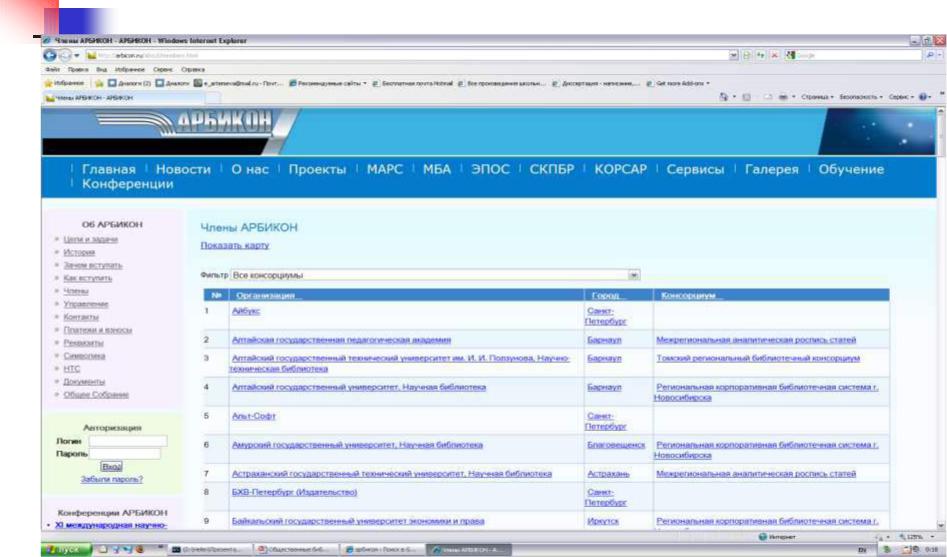Image resolution: width=947 pixels, height=557 pixels.
Task: Open the Общественные биб... taskbar button
Action: click(x=293, y=550)
